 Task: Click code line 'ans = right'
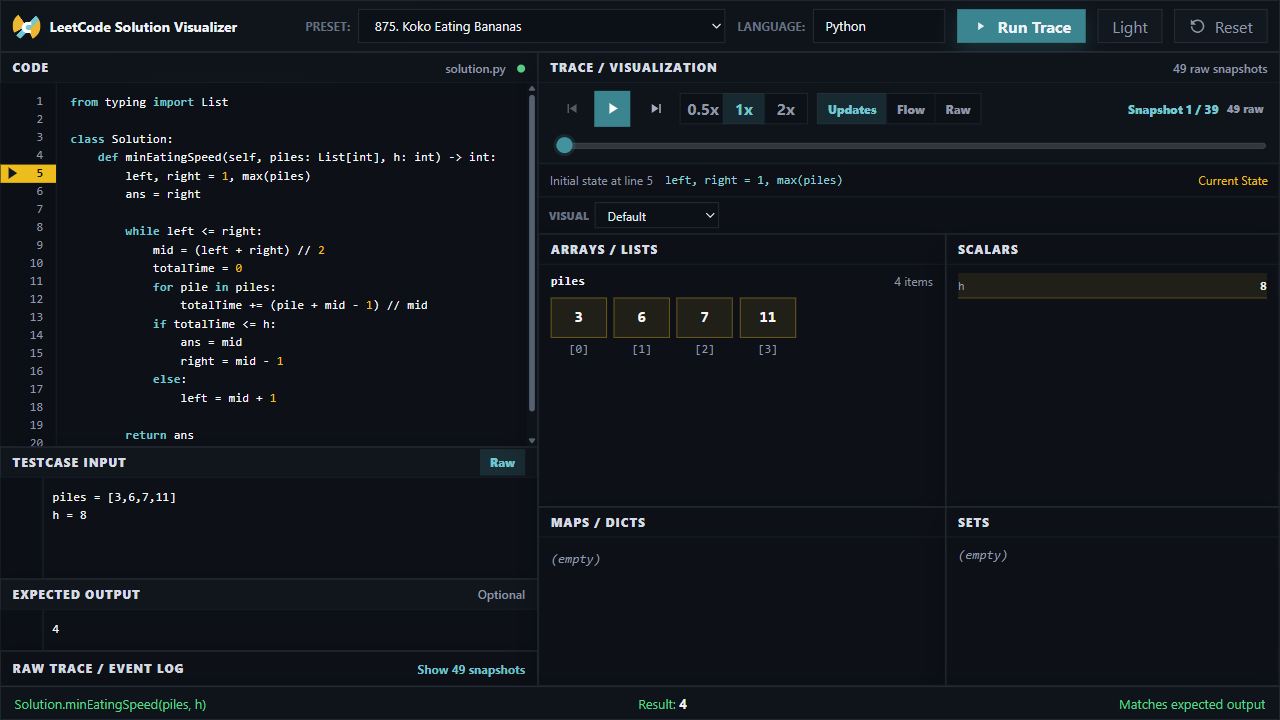coord(163,194)
